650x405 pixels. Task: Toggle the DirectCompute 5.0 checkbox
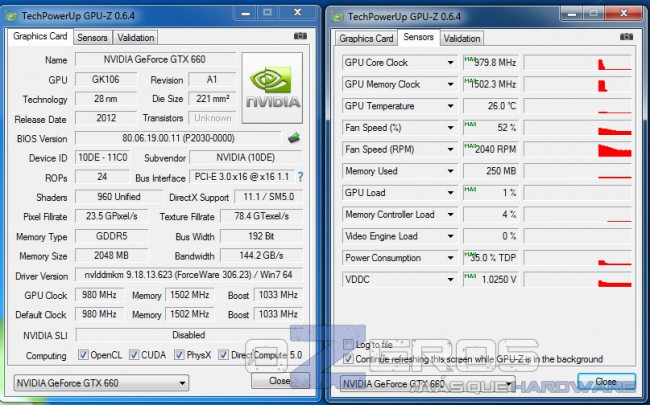(x=223, y=355)
